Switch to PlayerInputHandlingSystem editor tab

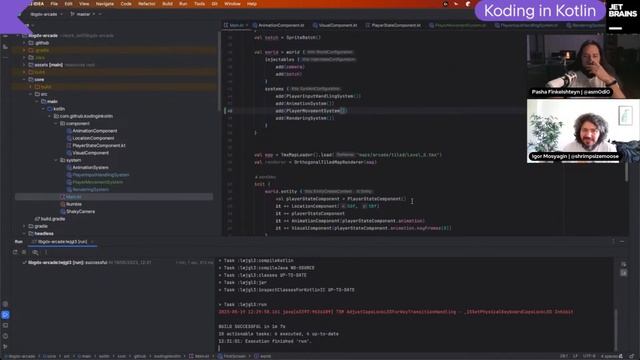coord(526,25)
